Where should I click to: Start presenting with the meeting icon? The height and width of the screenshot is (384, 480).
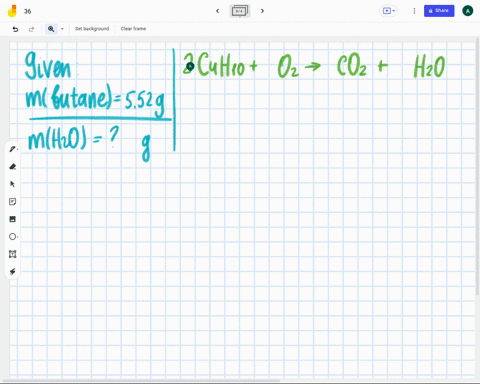pyautogui.click(x=386, y=11)
